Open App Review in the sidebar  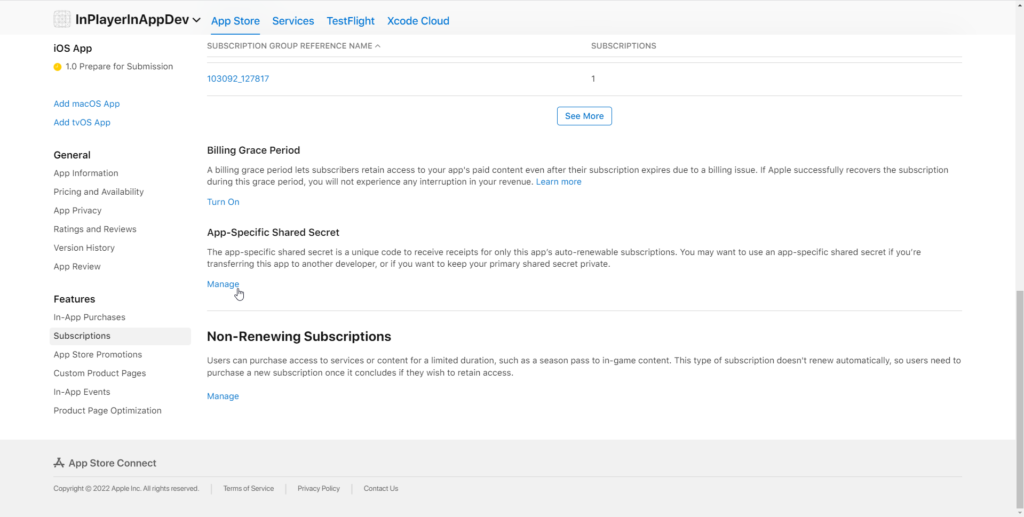pos(77,266)
